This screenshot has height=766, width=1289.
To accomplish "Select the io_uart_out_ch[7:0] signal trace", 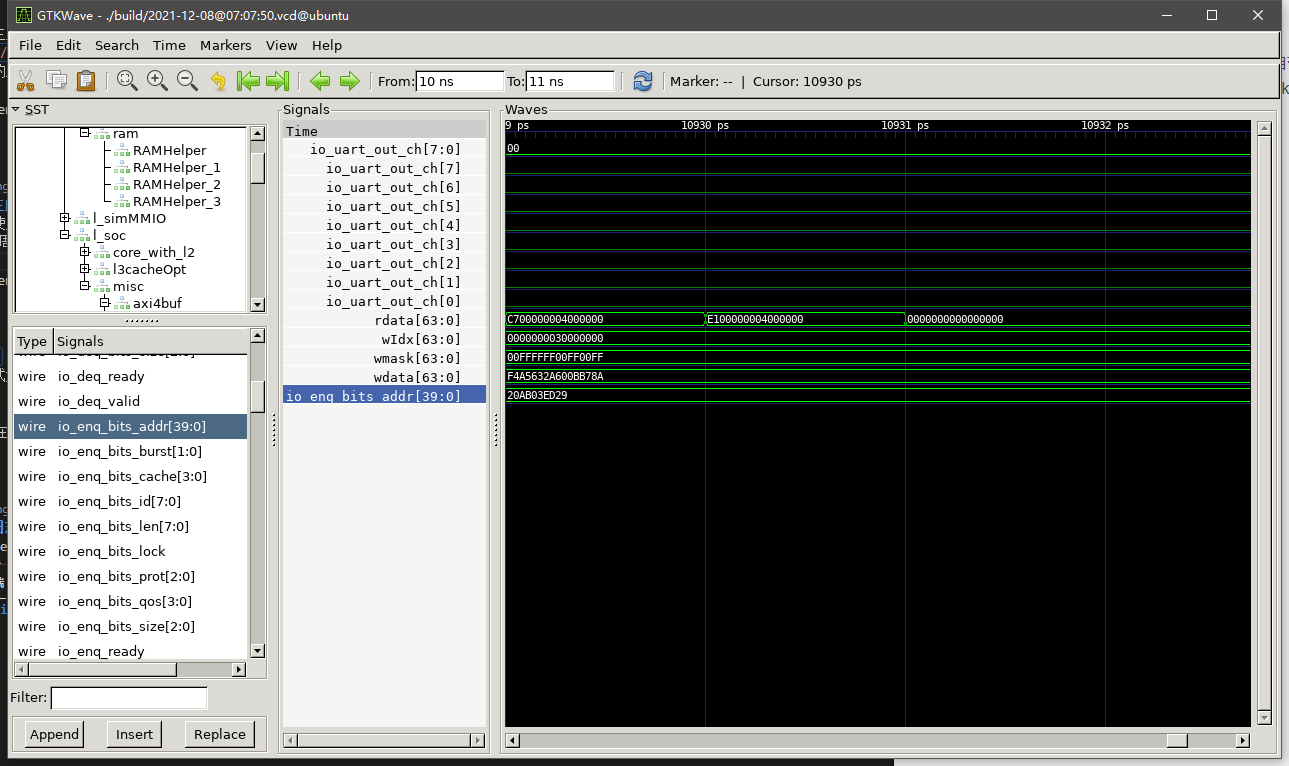I will tap(385, 149).
